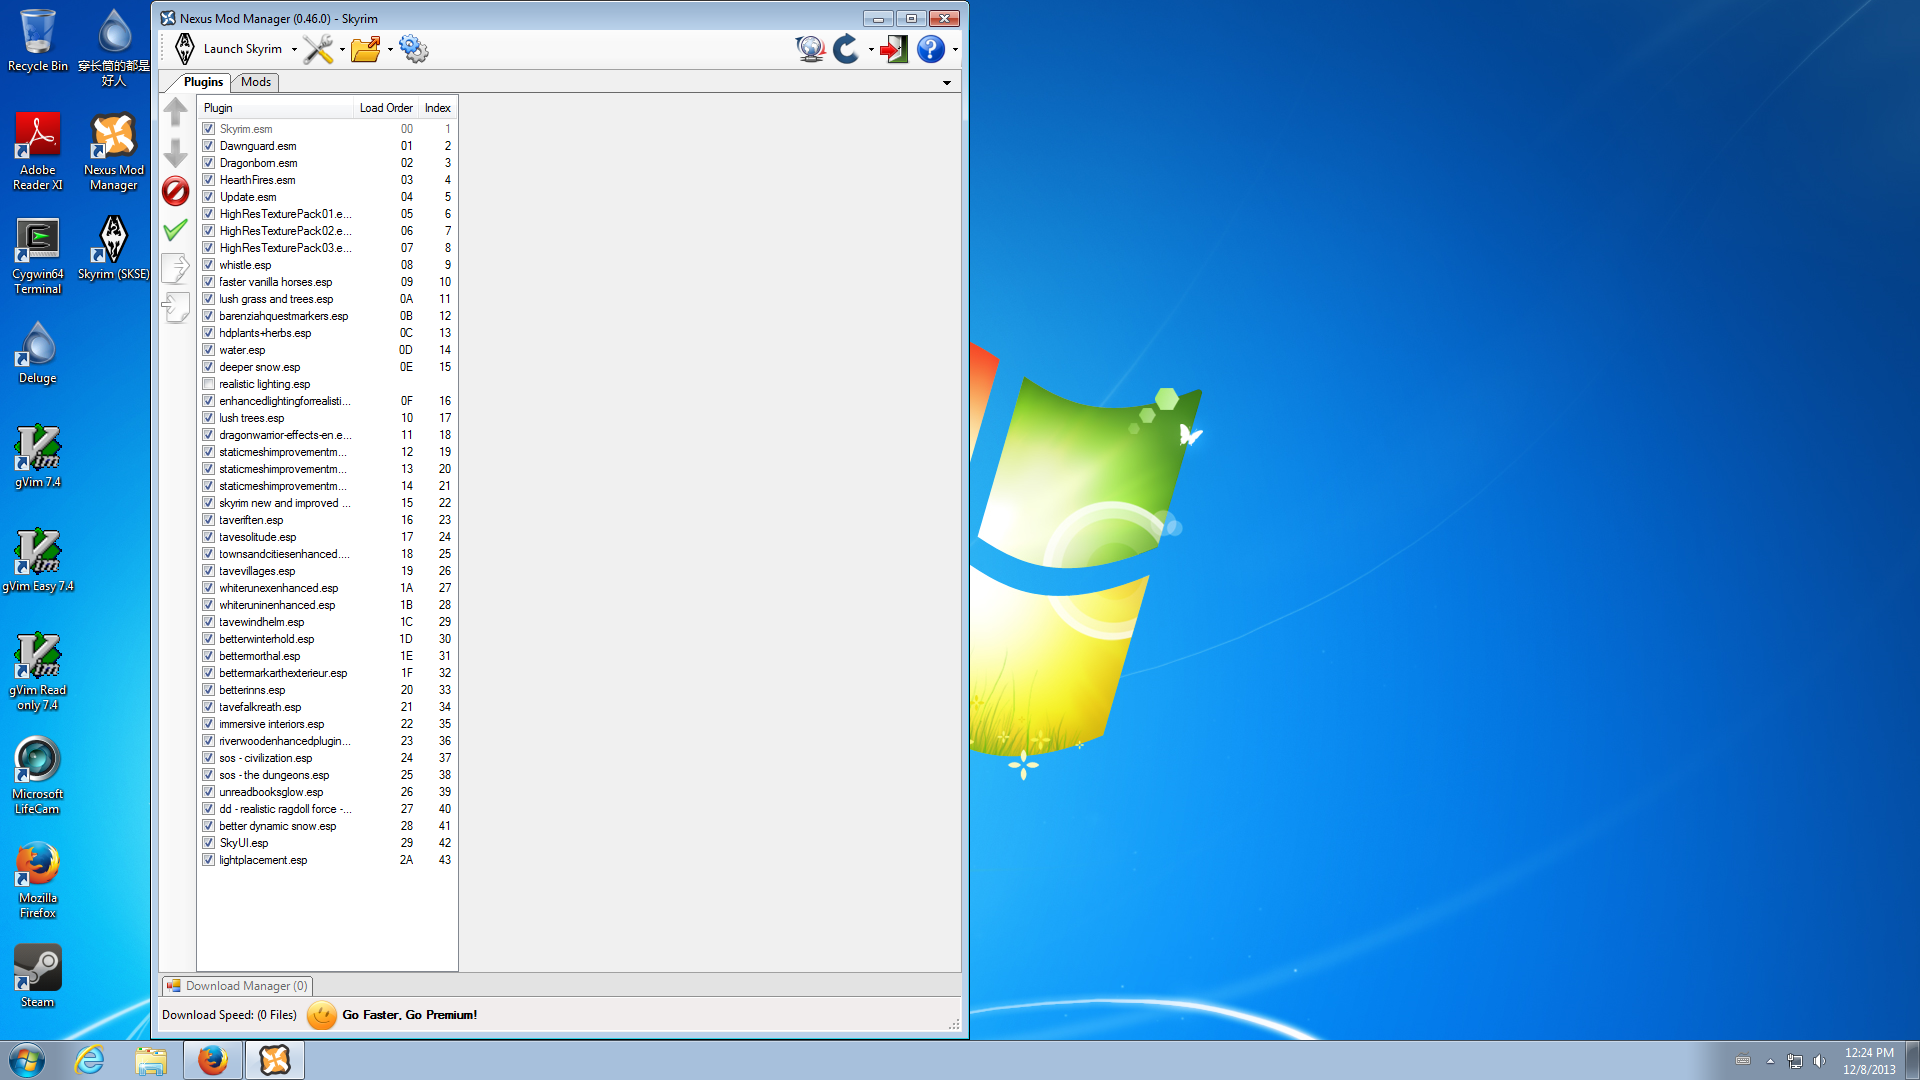Expand the Open Folders dropdown arrow
The width and height of the screenshot is (1920, 1080).
pos(390,49)
